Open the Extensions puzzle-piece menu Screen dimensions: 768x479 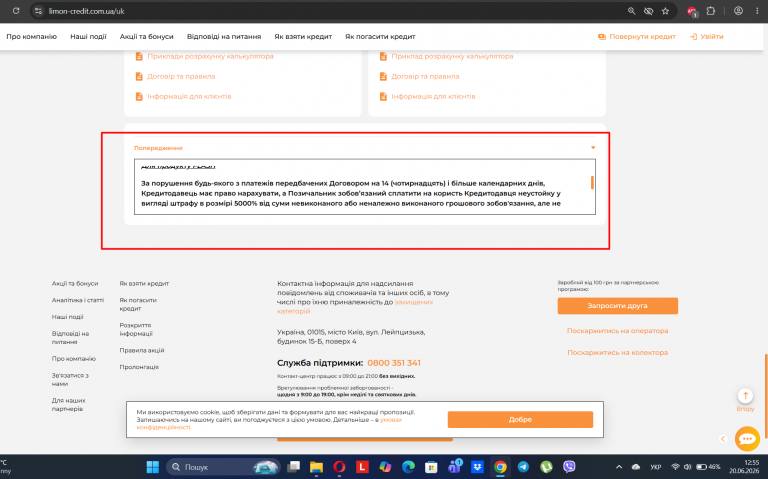point(711,11)
